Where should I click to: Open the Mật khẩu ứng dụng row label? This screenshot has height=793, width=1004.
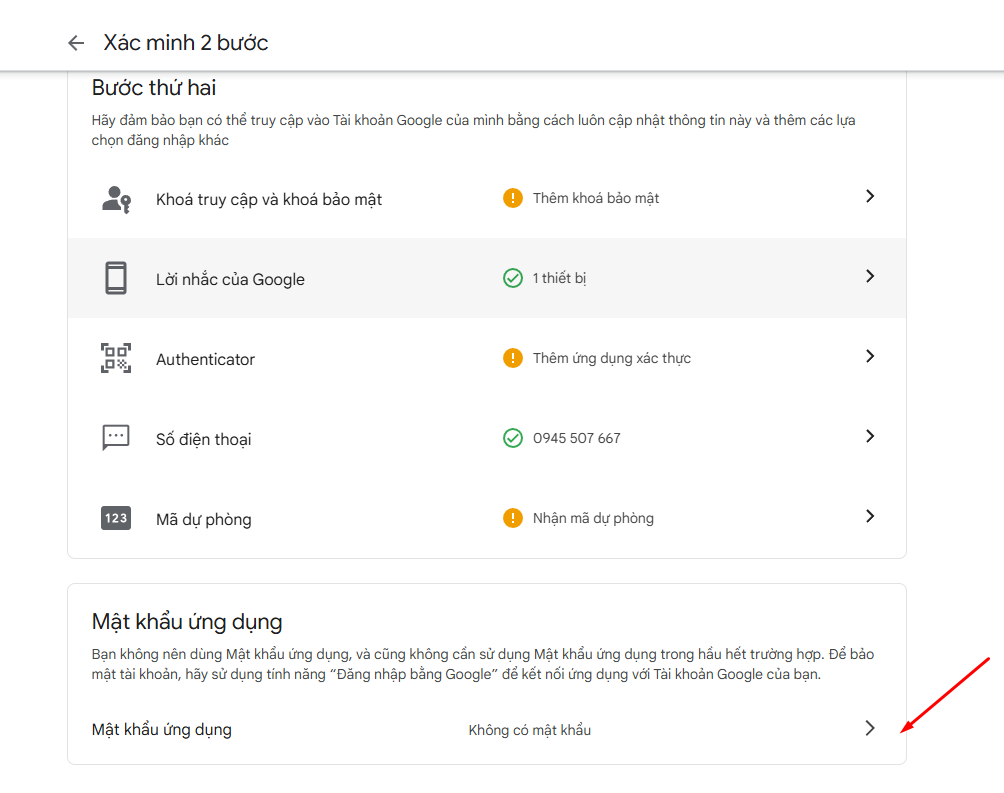[x=162, y=730]
